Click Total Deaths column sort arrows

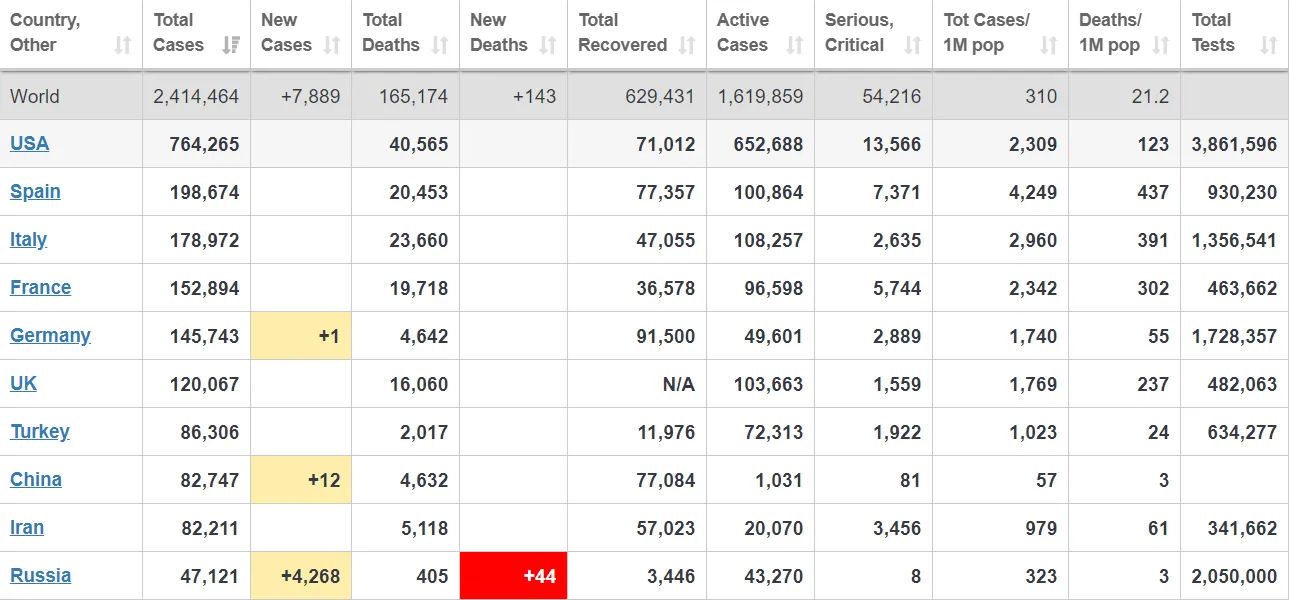440,45
